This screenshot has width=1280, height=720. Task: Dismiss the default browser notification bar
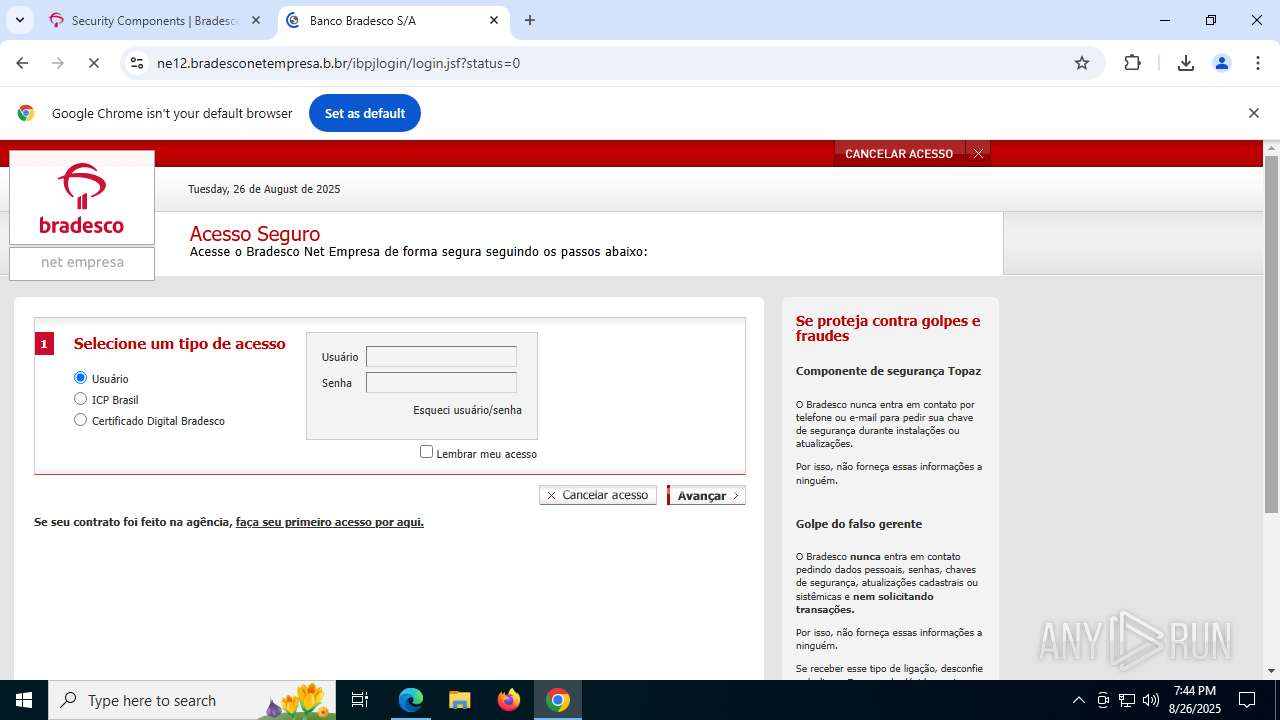tap(1253, 113)
